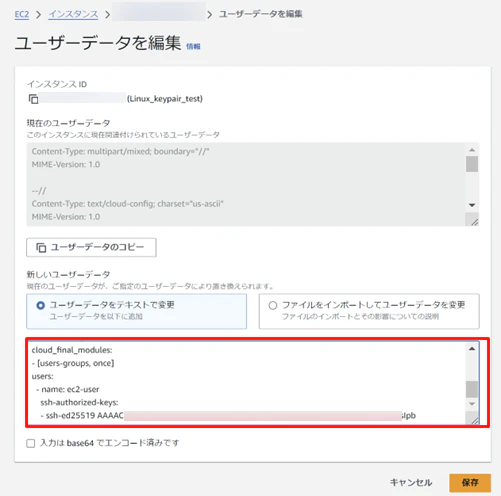Click scroll-up arrow of new user data box
Viewport: 501px width, 496px height.
[472, 349]
